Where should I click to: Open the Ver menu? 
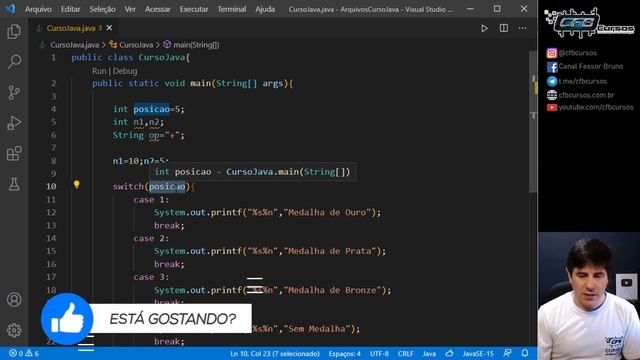[130, 9]
